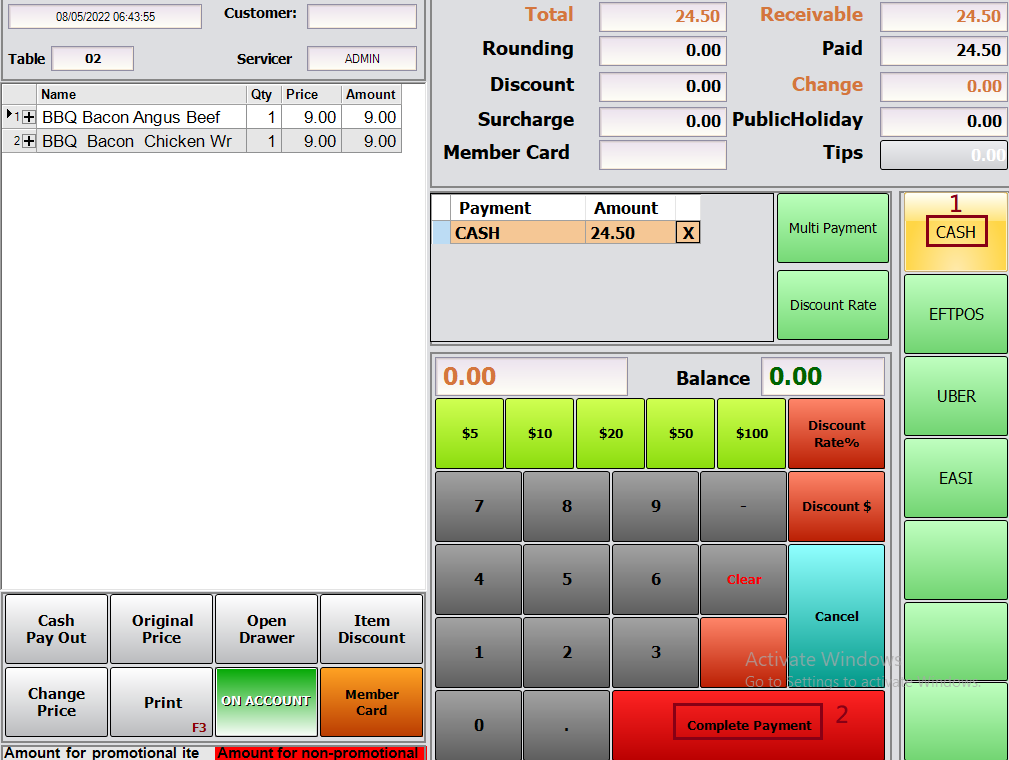Image resolution: width=1009 pixels, height=760 pixels.
Task: Click the red Discount Rate% button
Action: (837, 433)
